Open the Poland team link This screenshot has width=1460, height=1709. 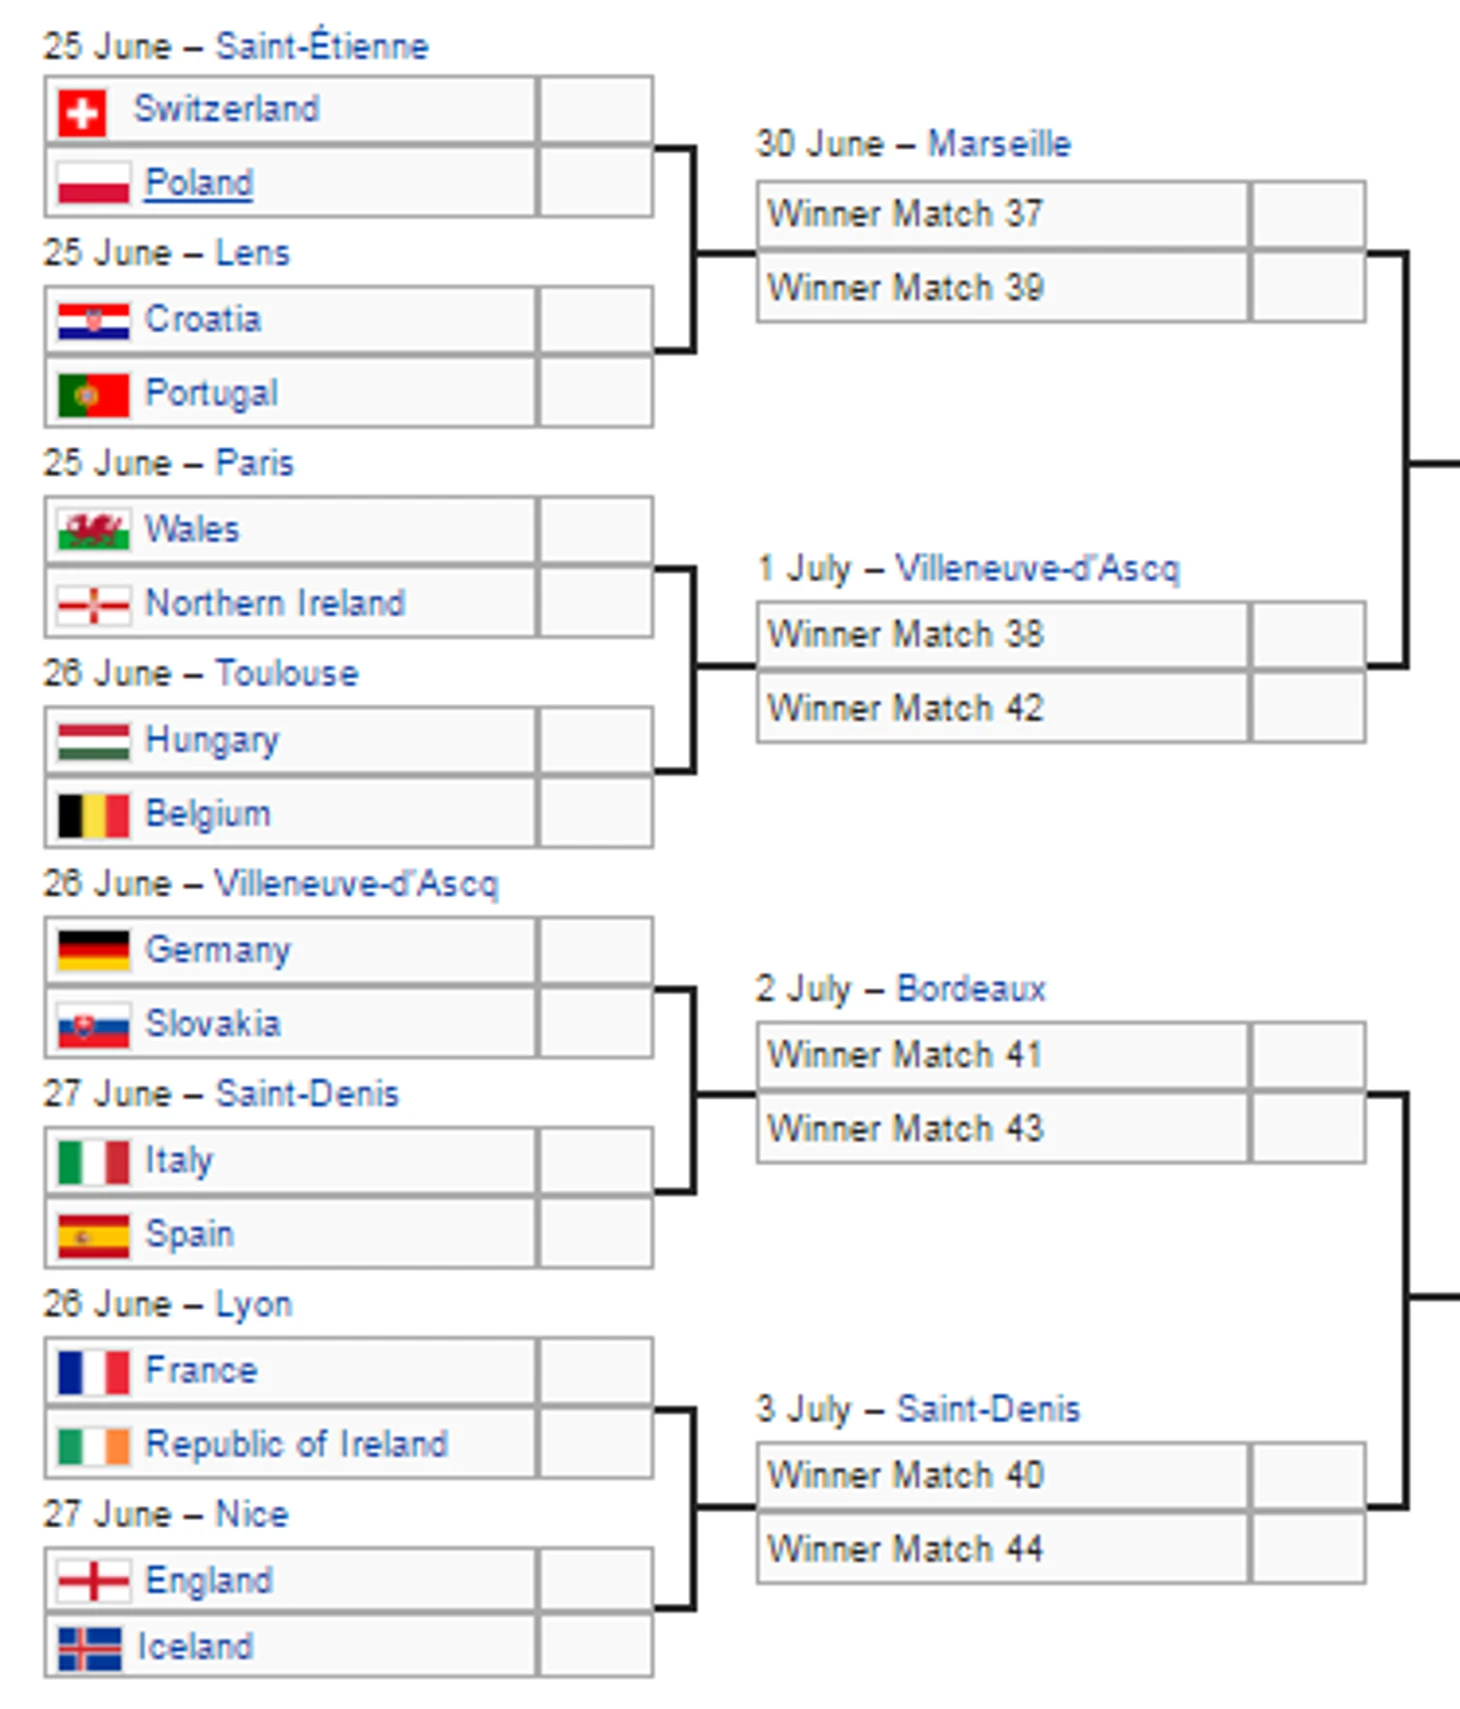198,183
